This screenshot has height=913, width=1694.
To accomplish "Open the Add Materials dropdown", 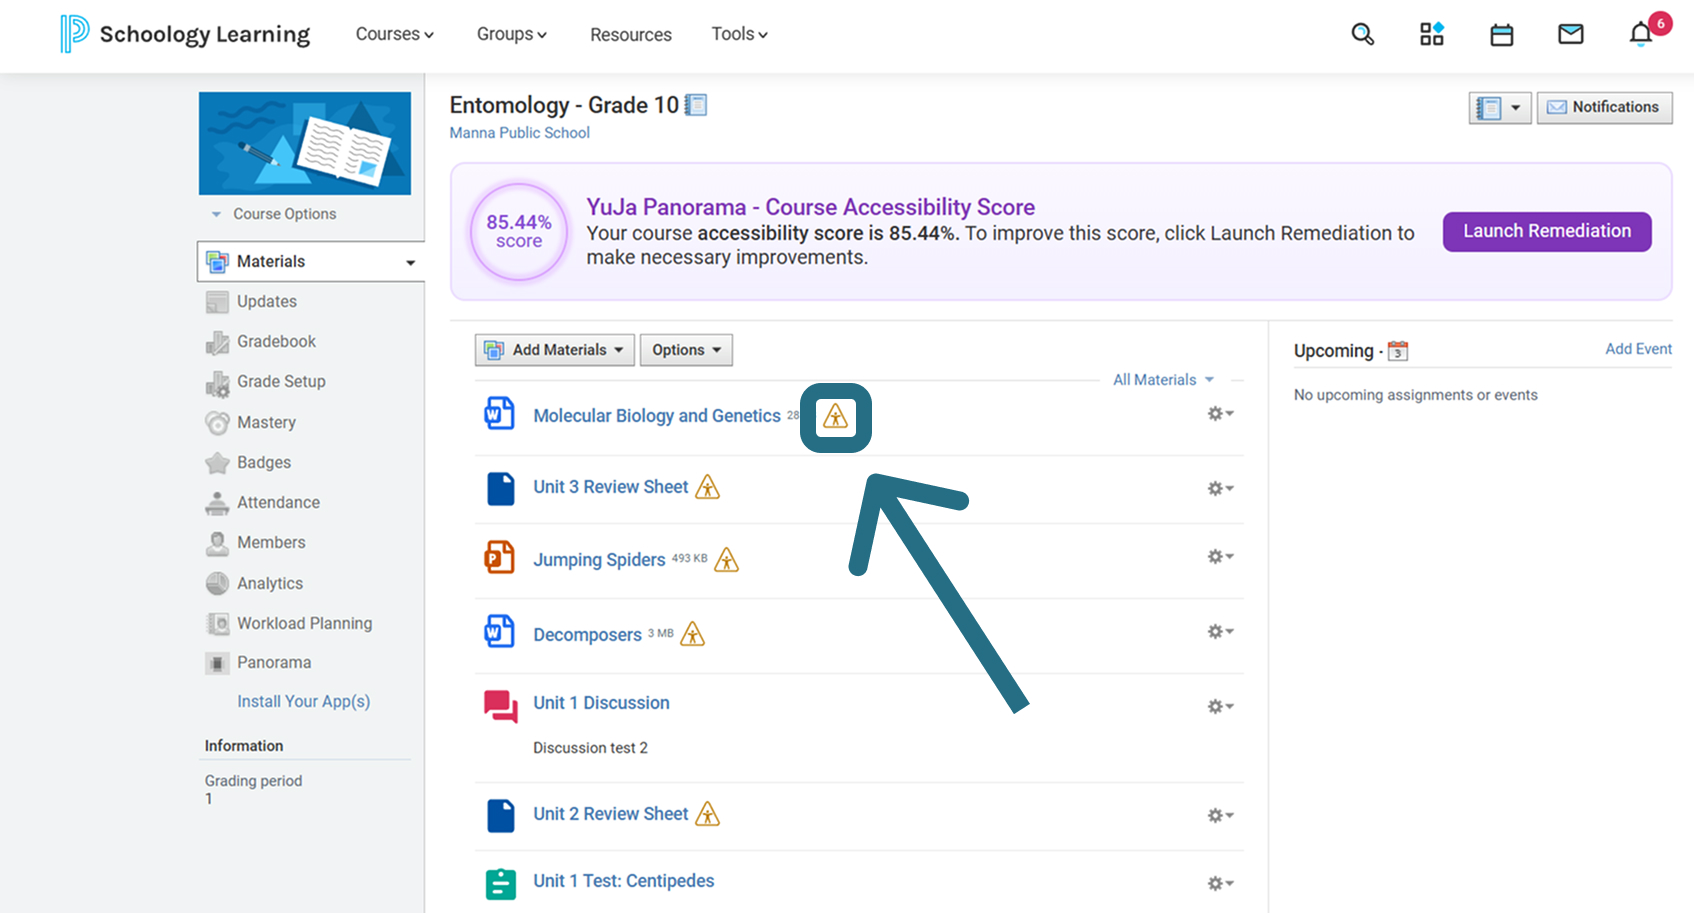I will pyautogui.click(x=555, y=350).
